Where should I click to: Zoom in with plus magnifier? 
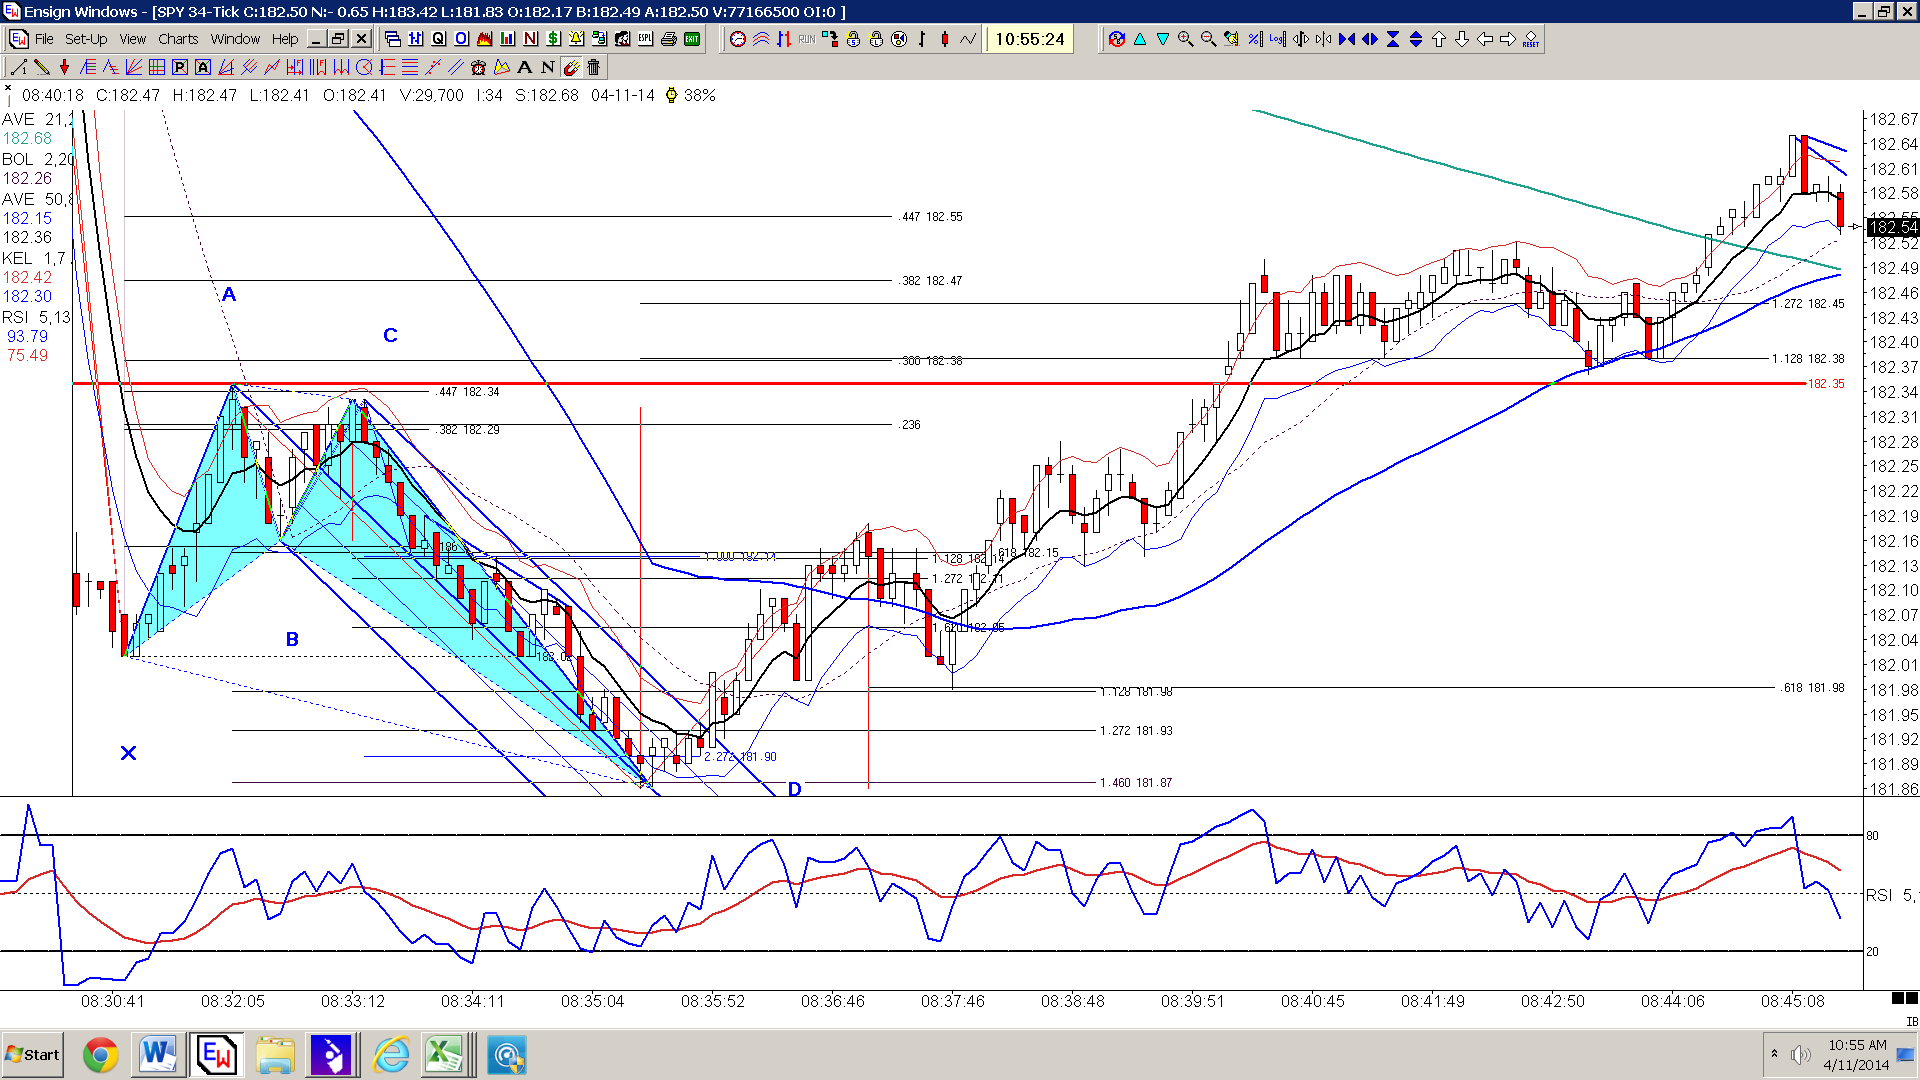tap(1186, 39)
